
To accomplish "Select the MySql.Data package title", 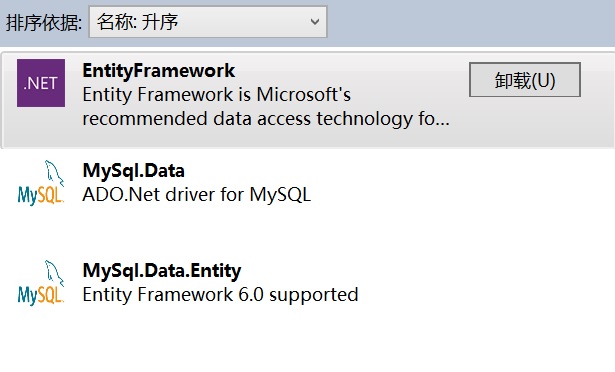I will [x=133, y=171].
